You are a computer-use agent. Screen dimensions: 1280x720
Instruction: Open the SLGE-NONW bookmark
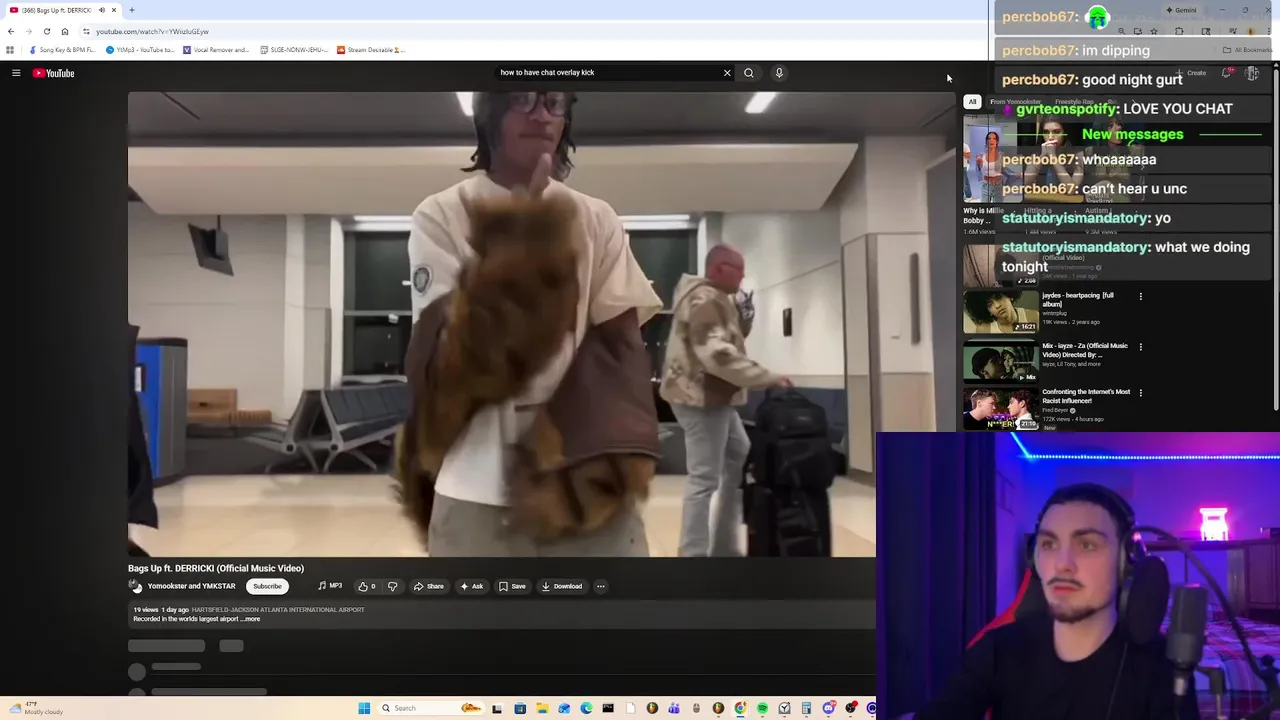[294, 50]
